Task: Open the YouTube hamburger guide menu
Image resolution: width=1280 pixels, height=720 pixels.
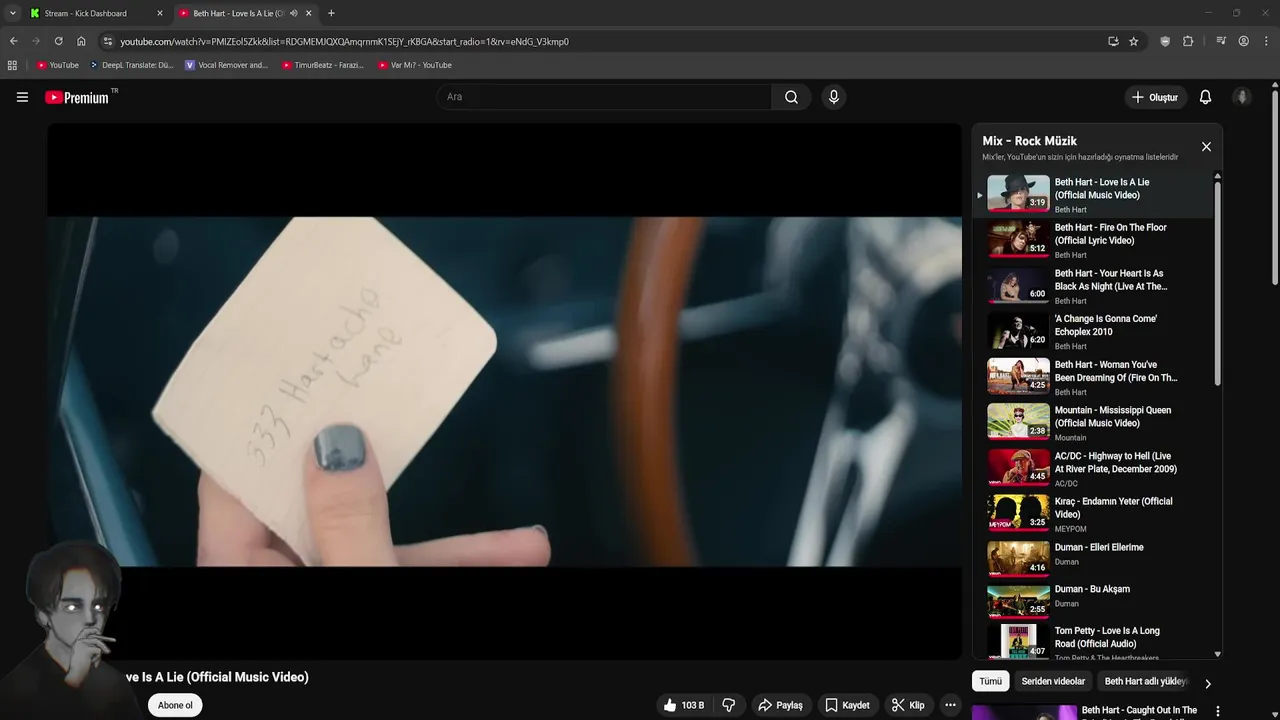Action: pos(22,97)
